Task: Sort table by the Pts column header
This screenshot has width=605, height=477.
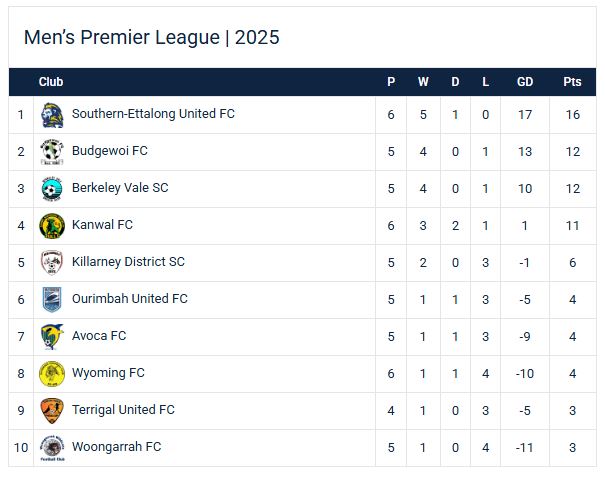Action: tap(572, 82)
